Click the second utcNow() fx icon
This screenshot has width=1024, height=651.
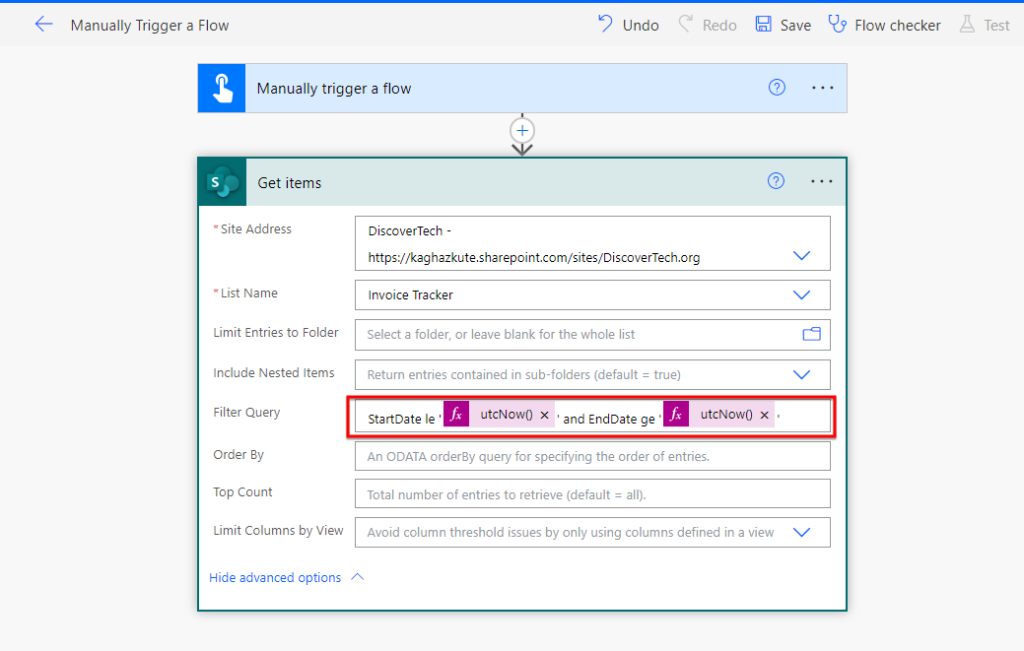[676, 414]
